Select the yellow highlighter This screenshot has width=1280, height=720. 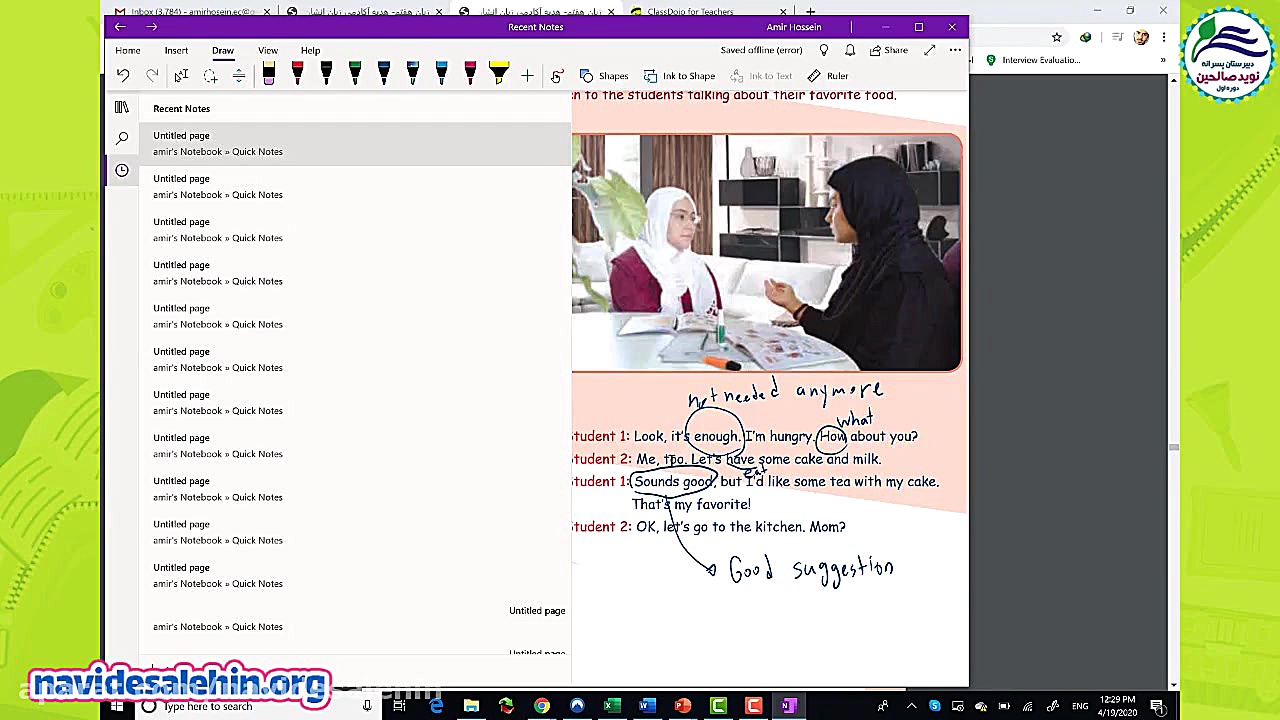[x=499, y=74]
